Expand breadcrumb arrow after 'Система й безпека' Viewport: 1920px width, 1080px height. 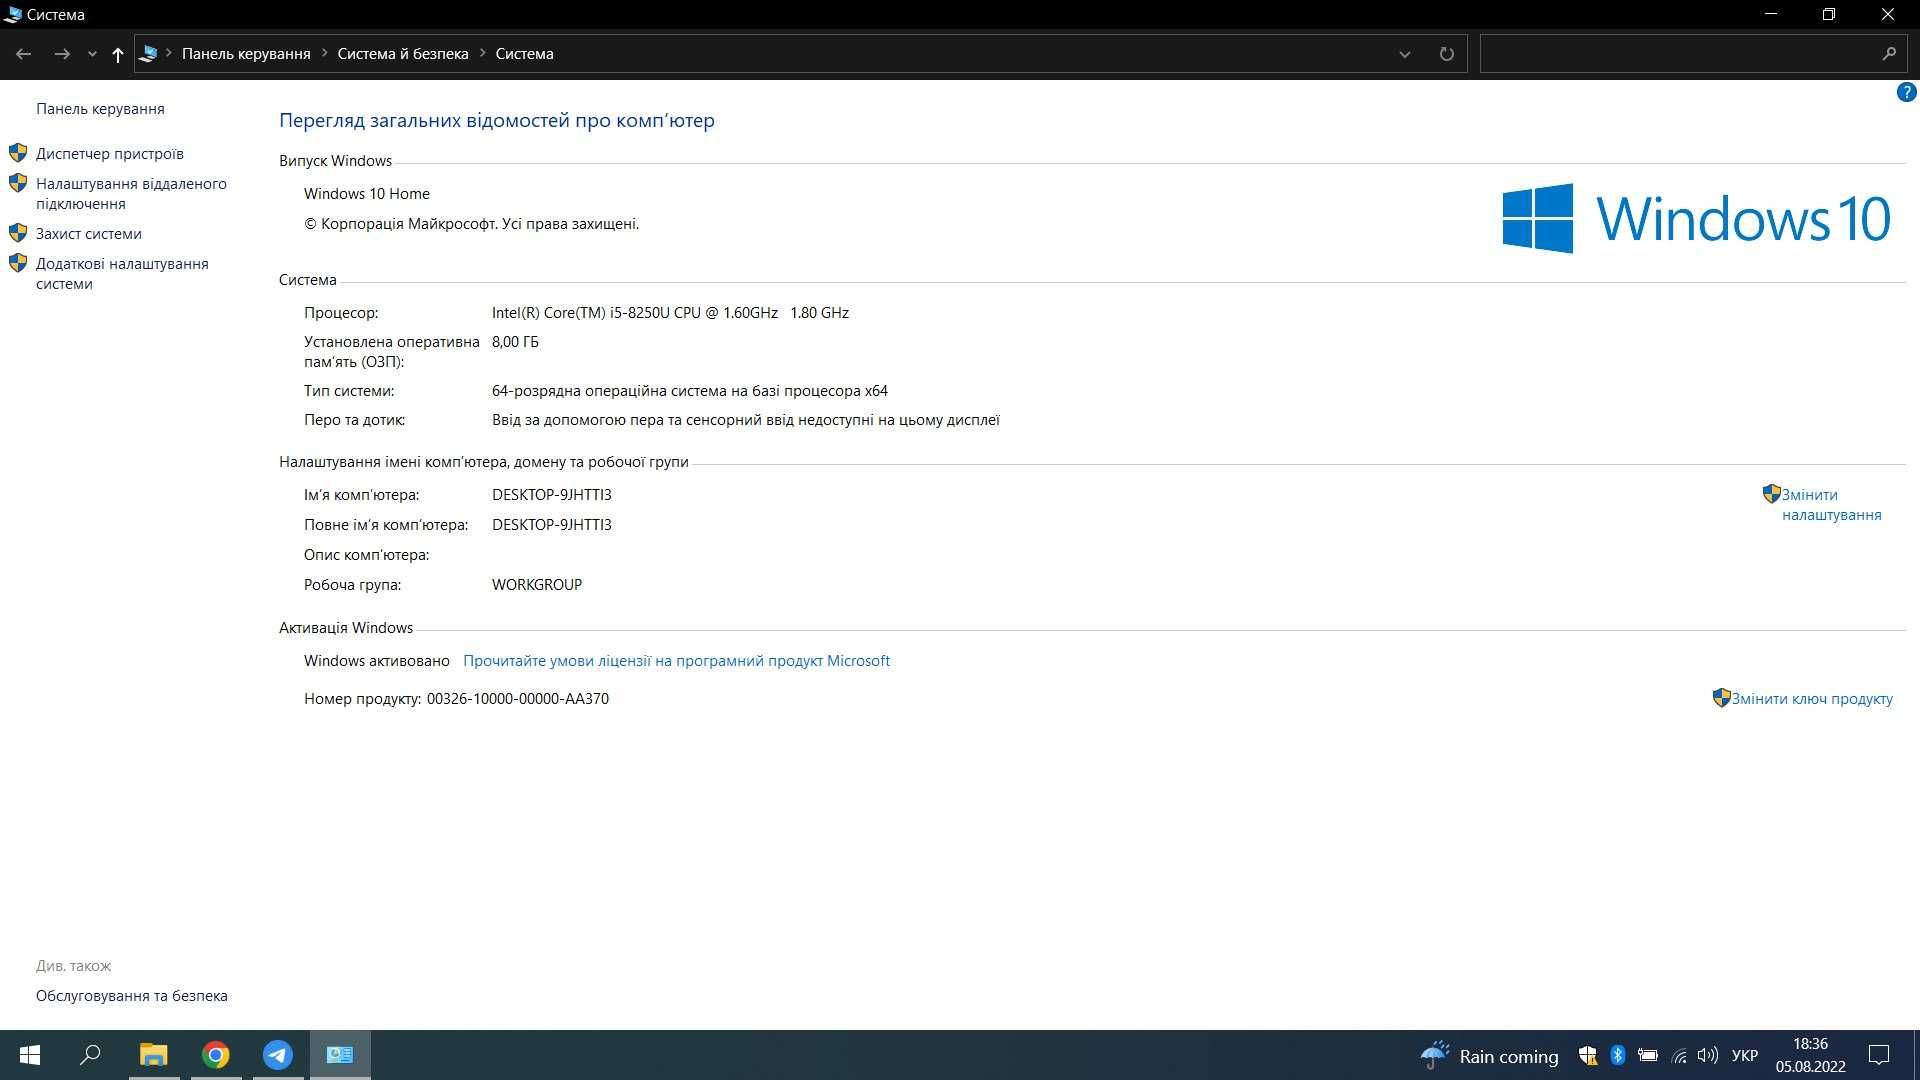[x=482, y=54]
